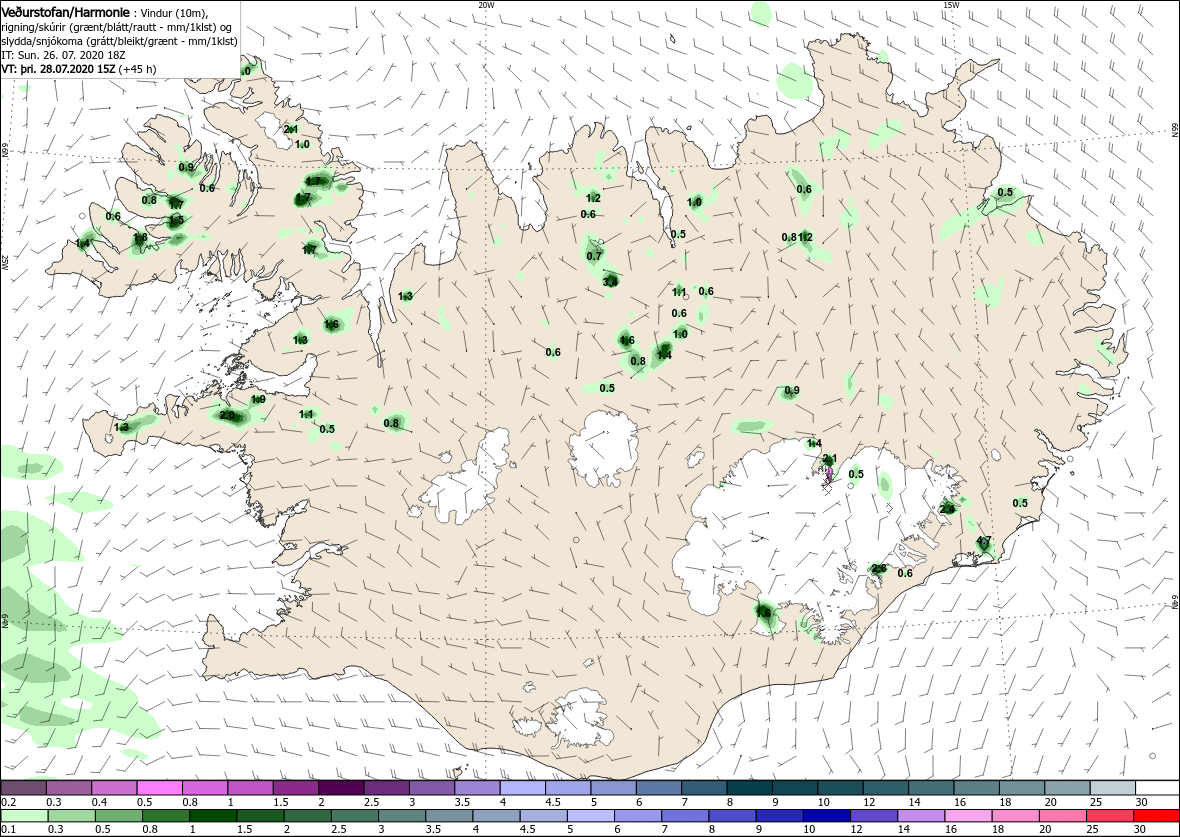The width and height of the screenshot is (1180, 837).
Task: Click the '15W' longitude label
Action: 950,5
